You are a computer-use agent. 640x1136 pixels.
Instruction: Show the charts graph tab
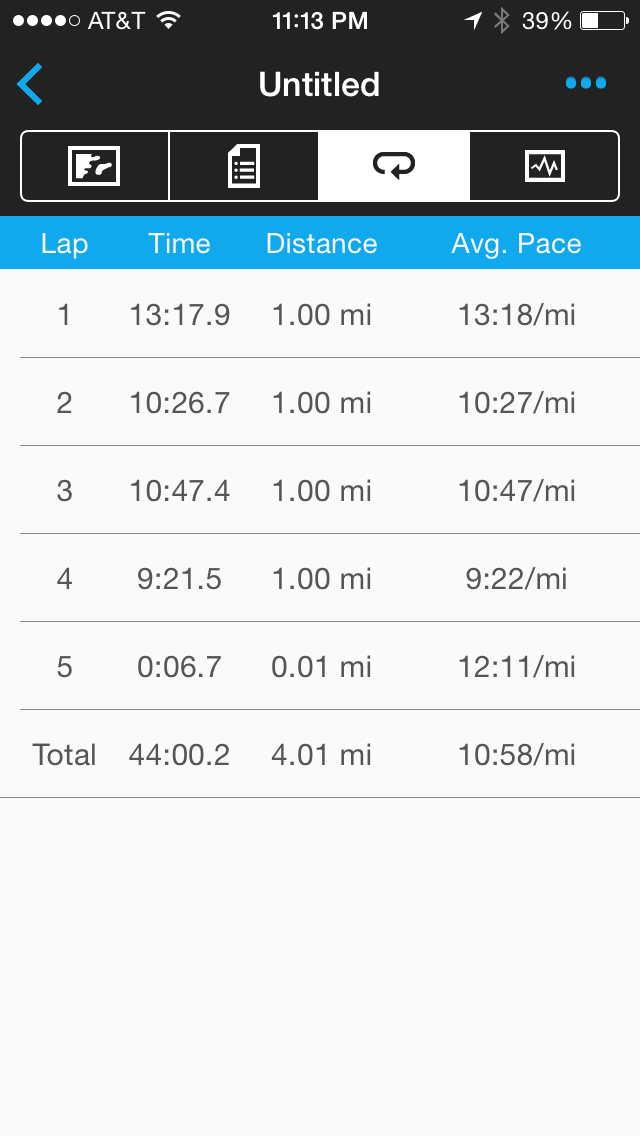point(544,166)
